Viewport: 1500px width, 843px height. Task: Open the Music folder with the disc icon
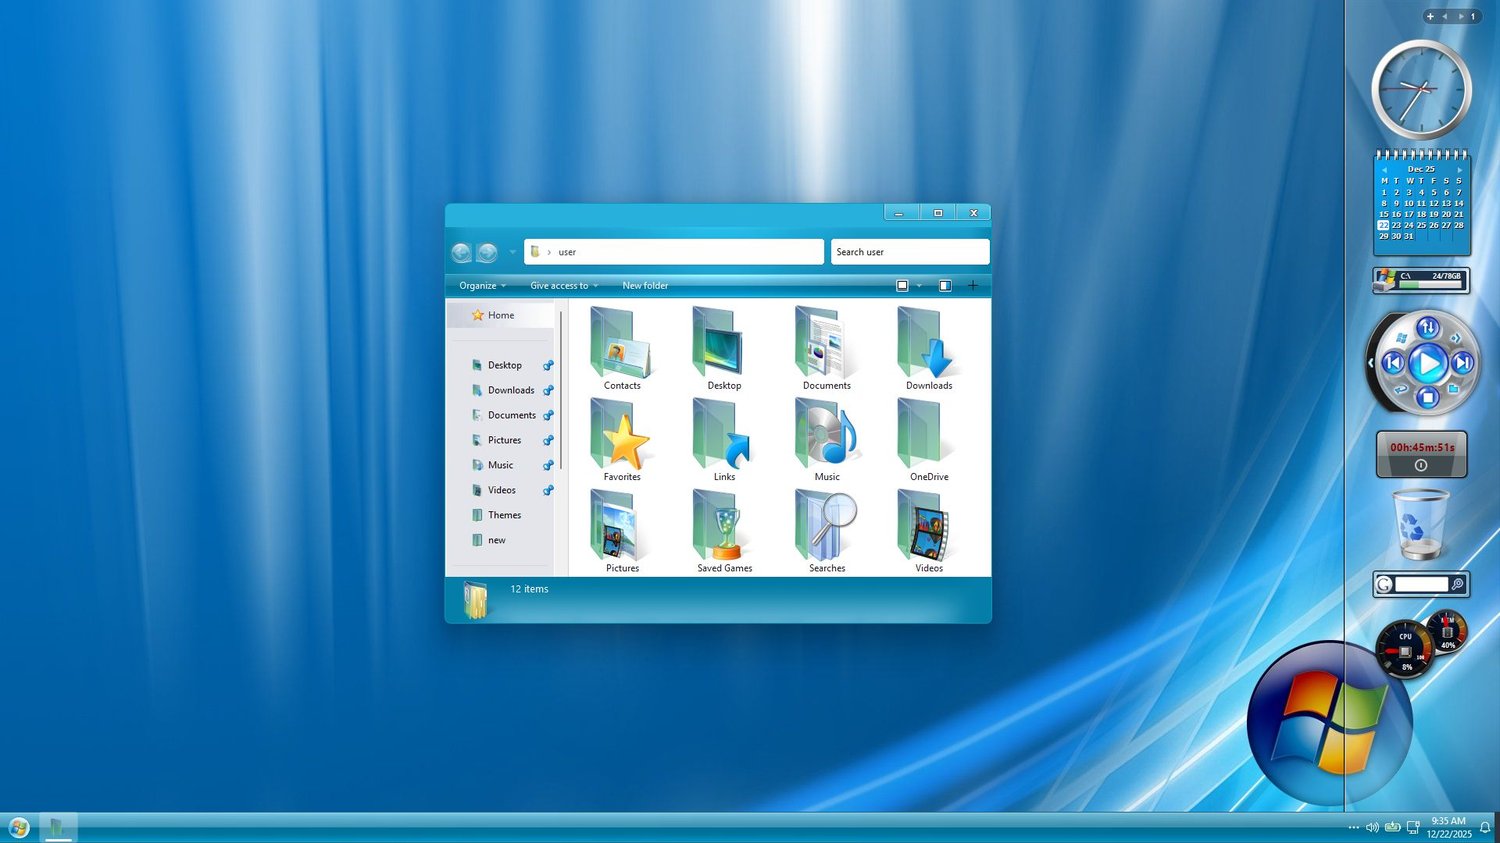tap(827, 440)
